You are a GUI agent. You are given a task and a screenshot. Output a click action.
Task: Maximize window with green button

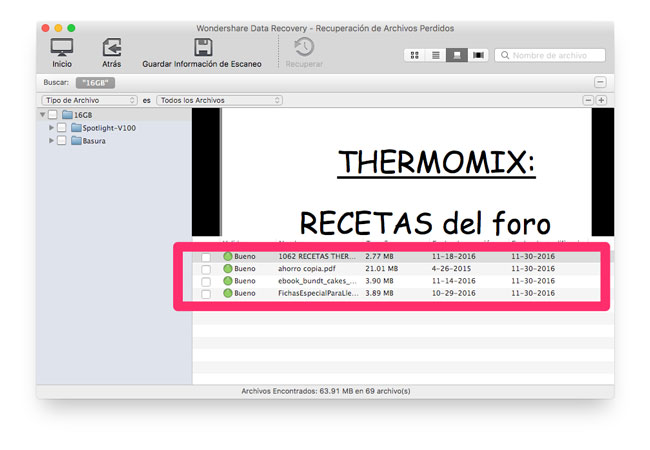(71, 28)
